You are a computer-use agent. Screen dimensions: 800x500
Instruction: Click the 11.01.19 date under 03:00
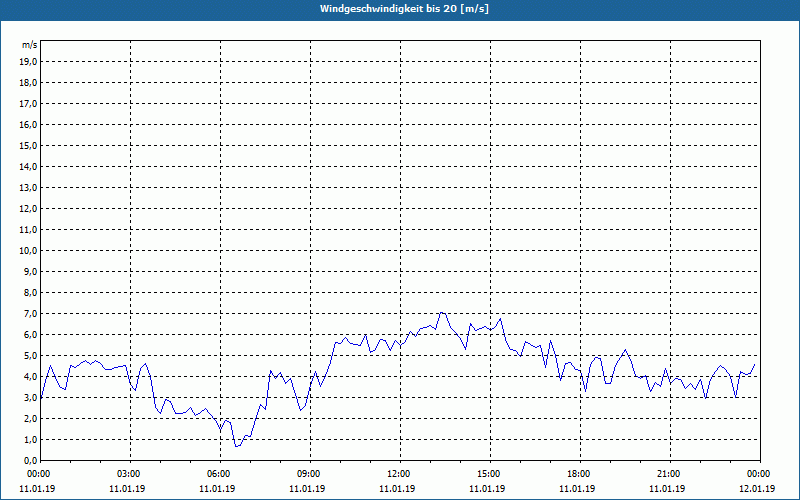128,489
